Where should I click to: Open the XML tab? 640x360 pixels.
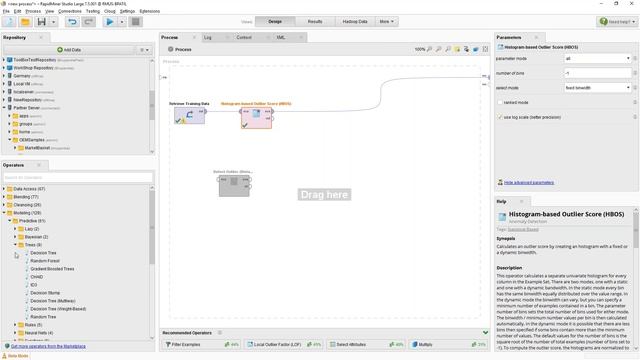coord(280,38)
